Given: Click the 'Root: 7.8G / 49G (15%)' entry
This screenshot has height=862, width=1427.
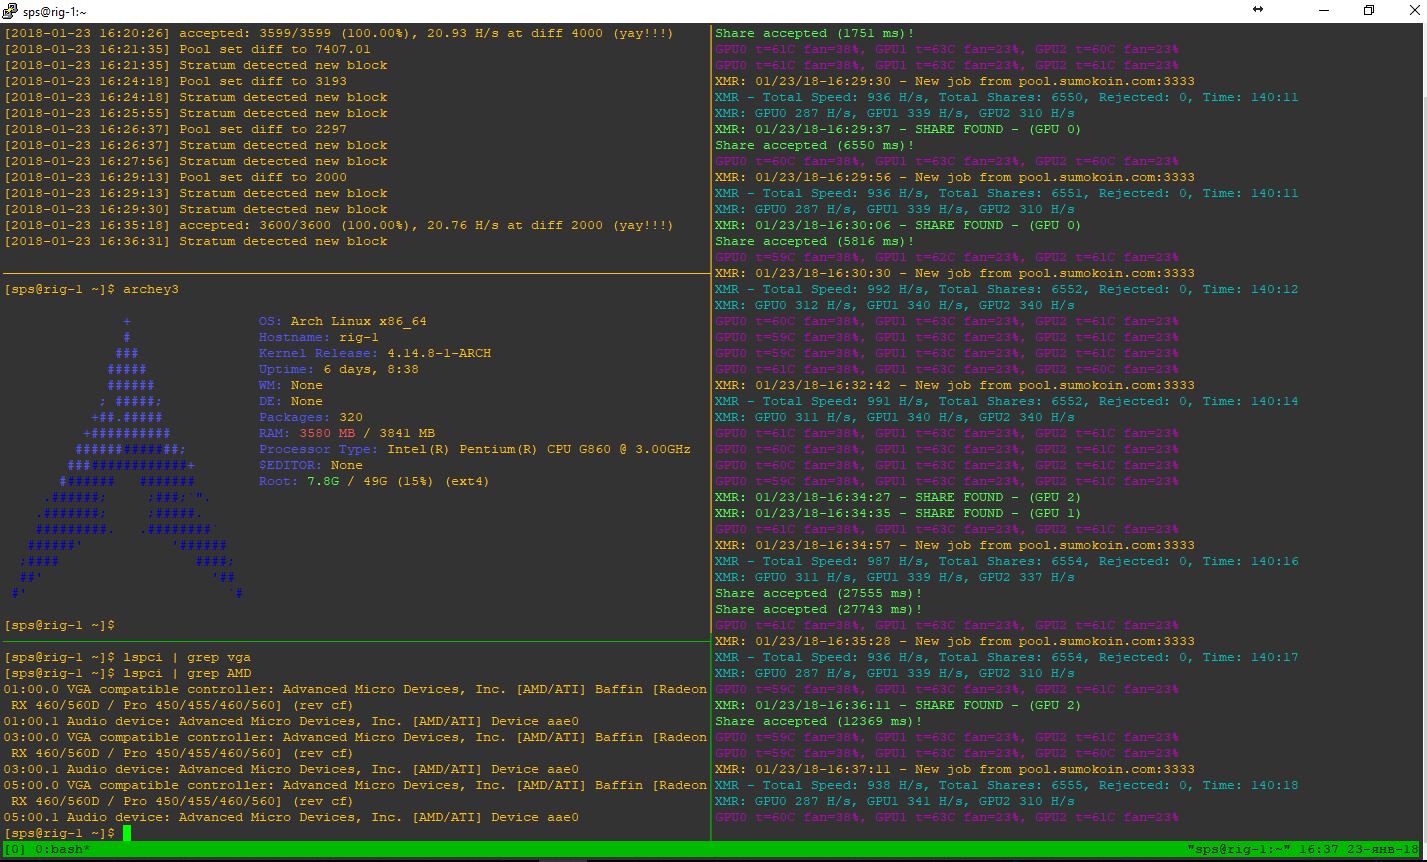Looking at the screenshot, I should pyautogui.click(x=375, y=481).
